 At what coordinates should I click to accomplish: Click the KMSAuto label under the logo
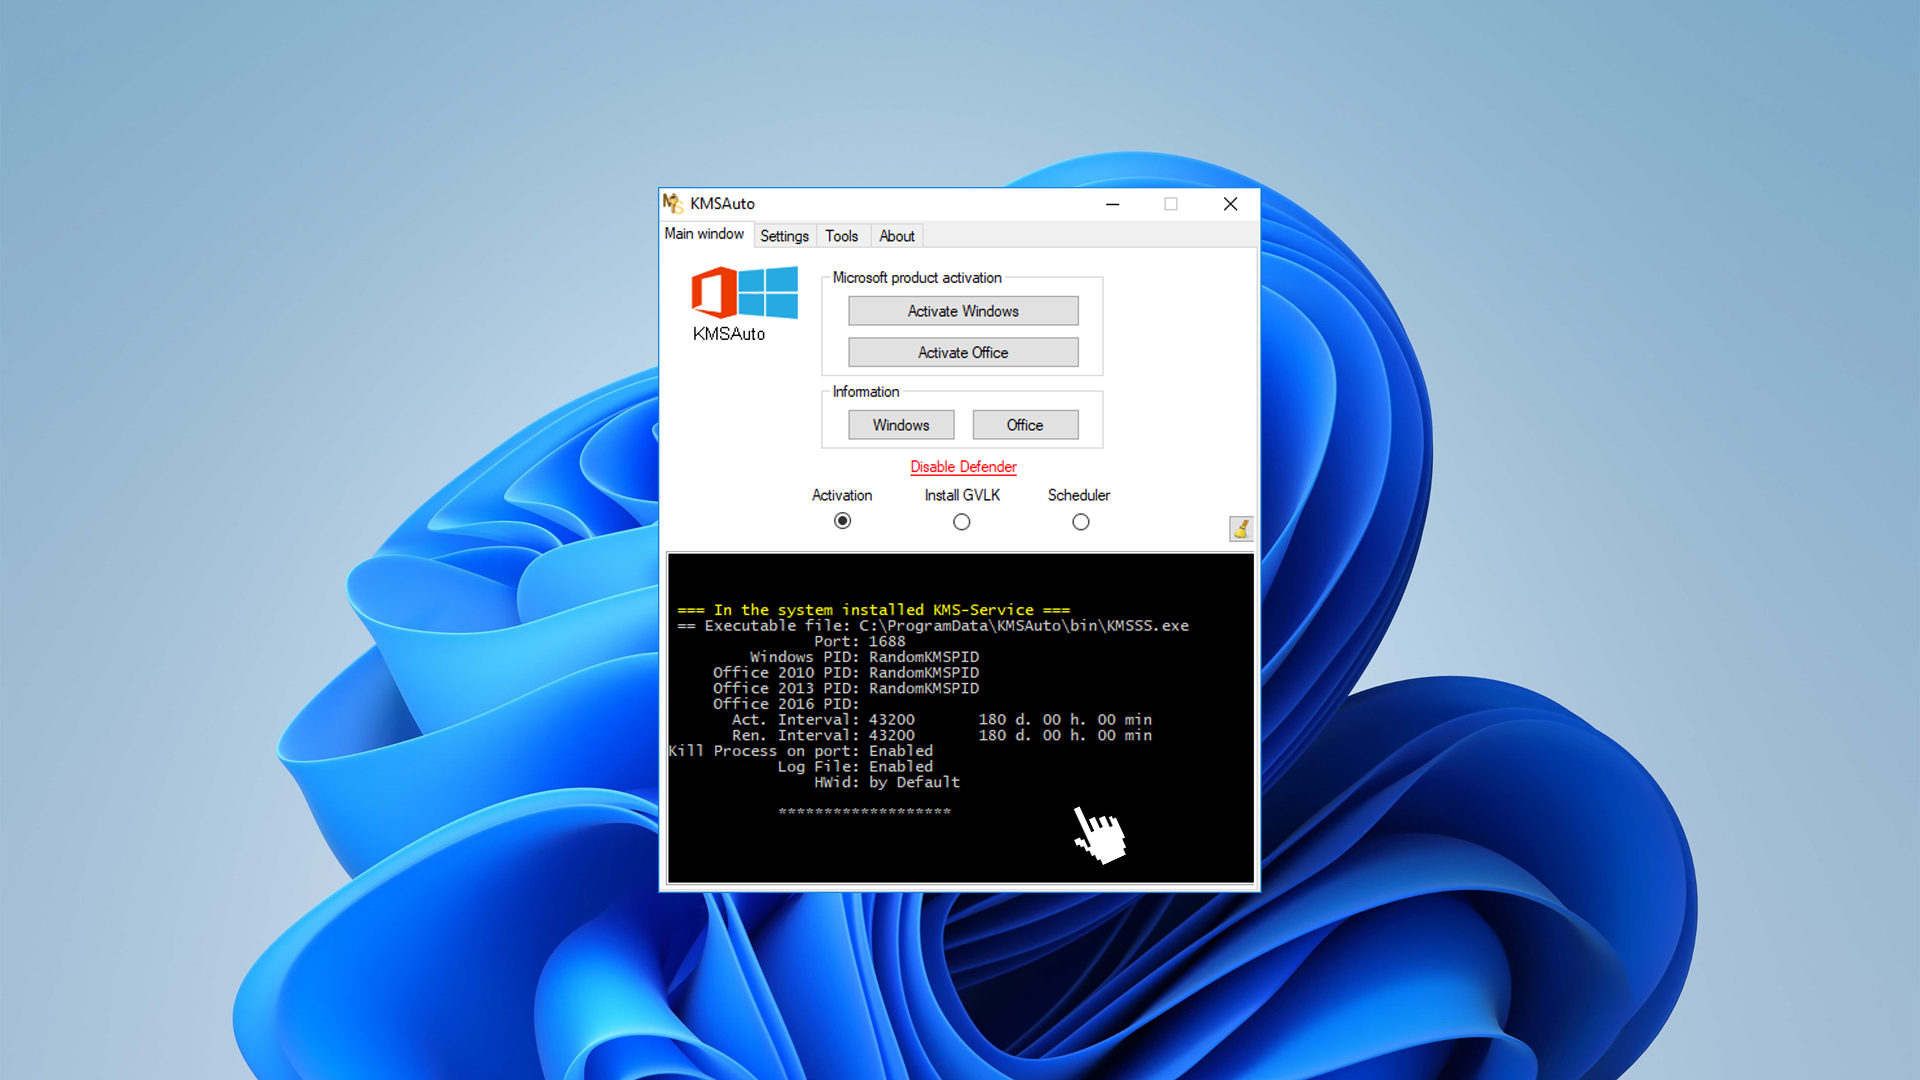point(728,334)
